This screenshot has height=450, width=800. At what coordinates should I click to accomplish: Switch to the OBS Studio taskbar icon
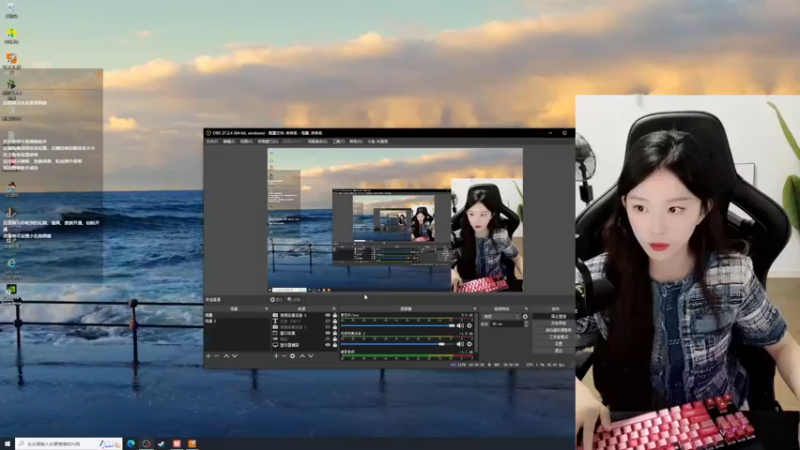point(146,444)
